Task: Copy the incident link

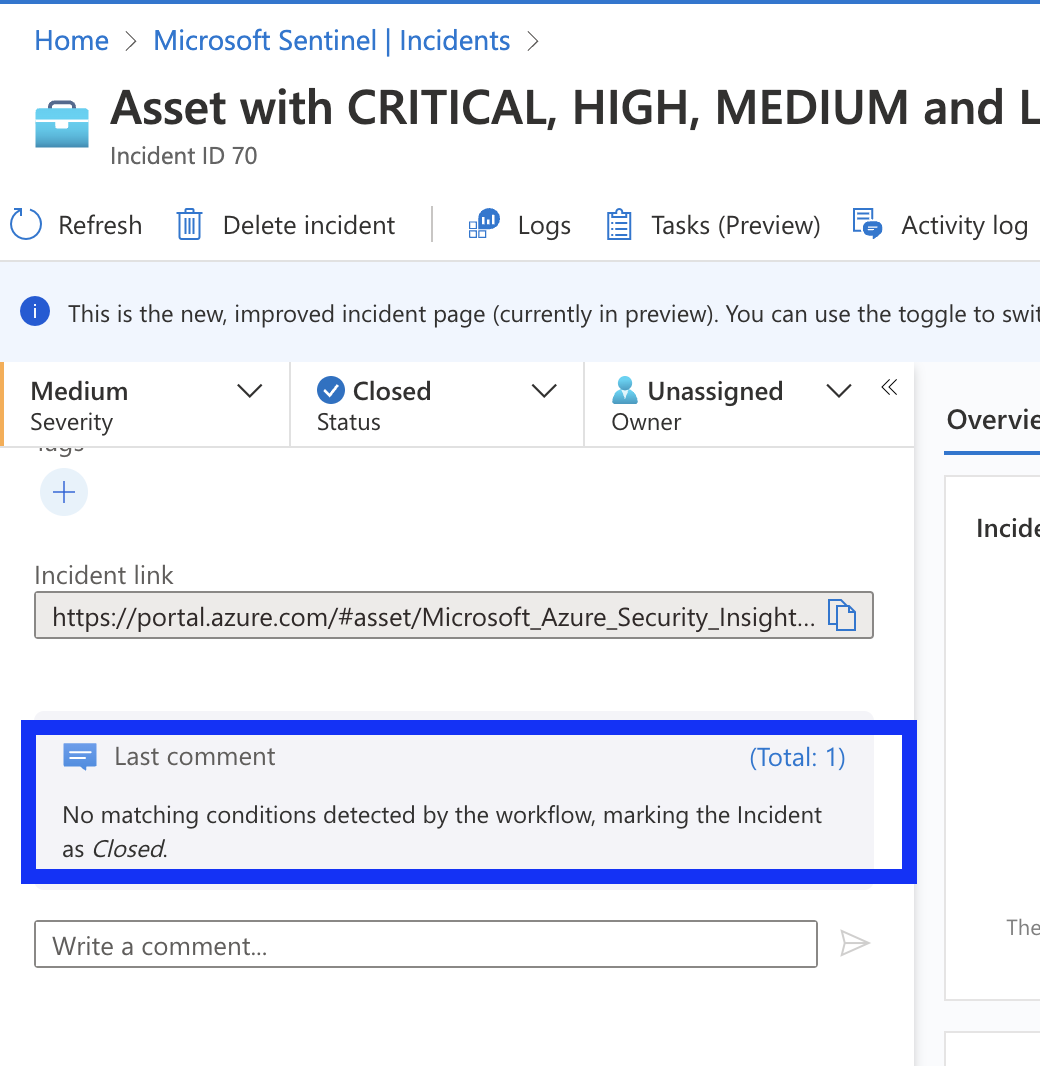Action: click(842, 615)
